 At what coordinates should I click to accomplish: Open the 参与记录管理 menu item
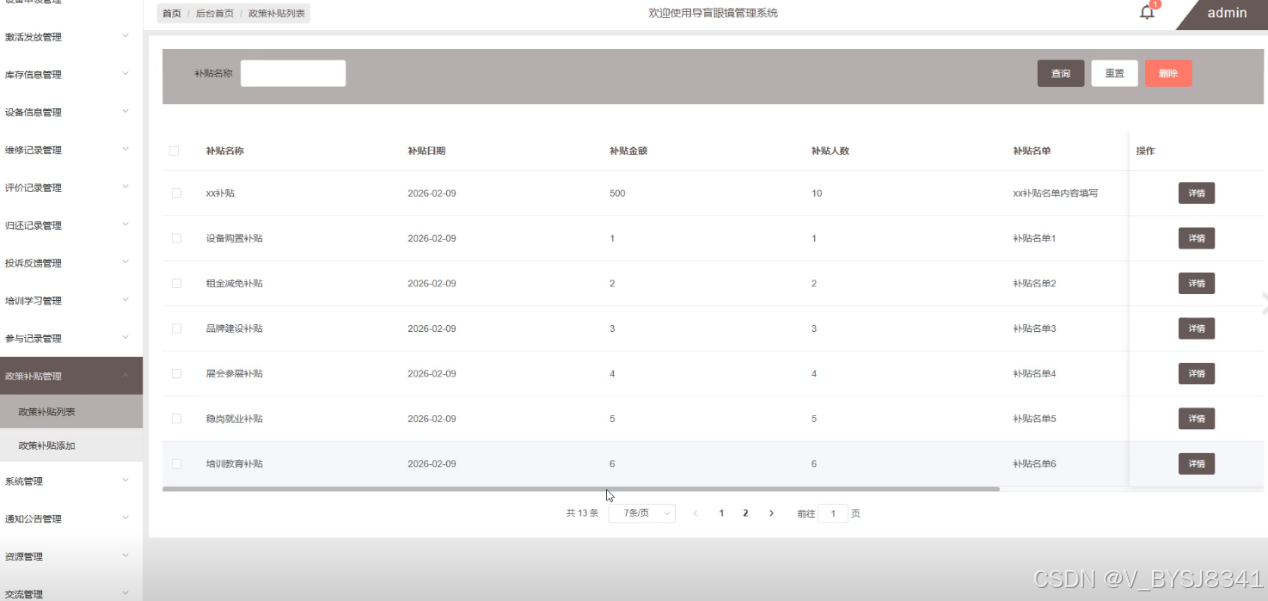click(71, 339)
